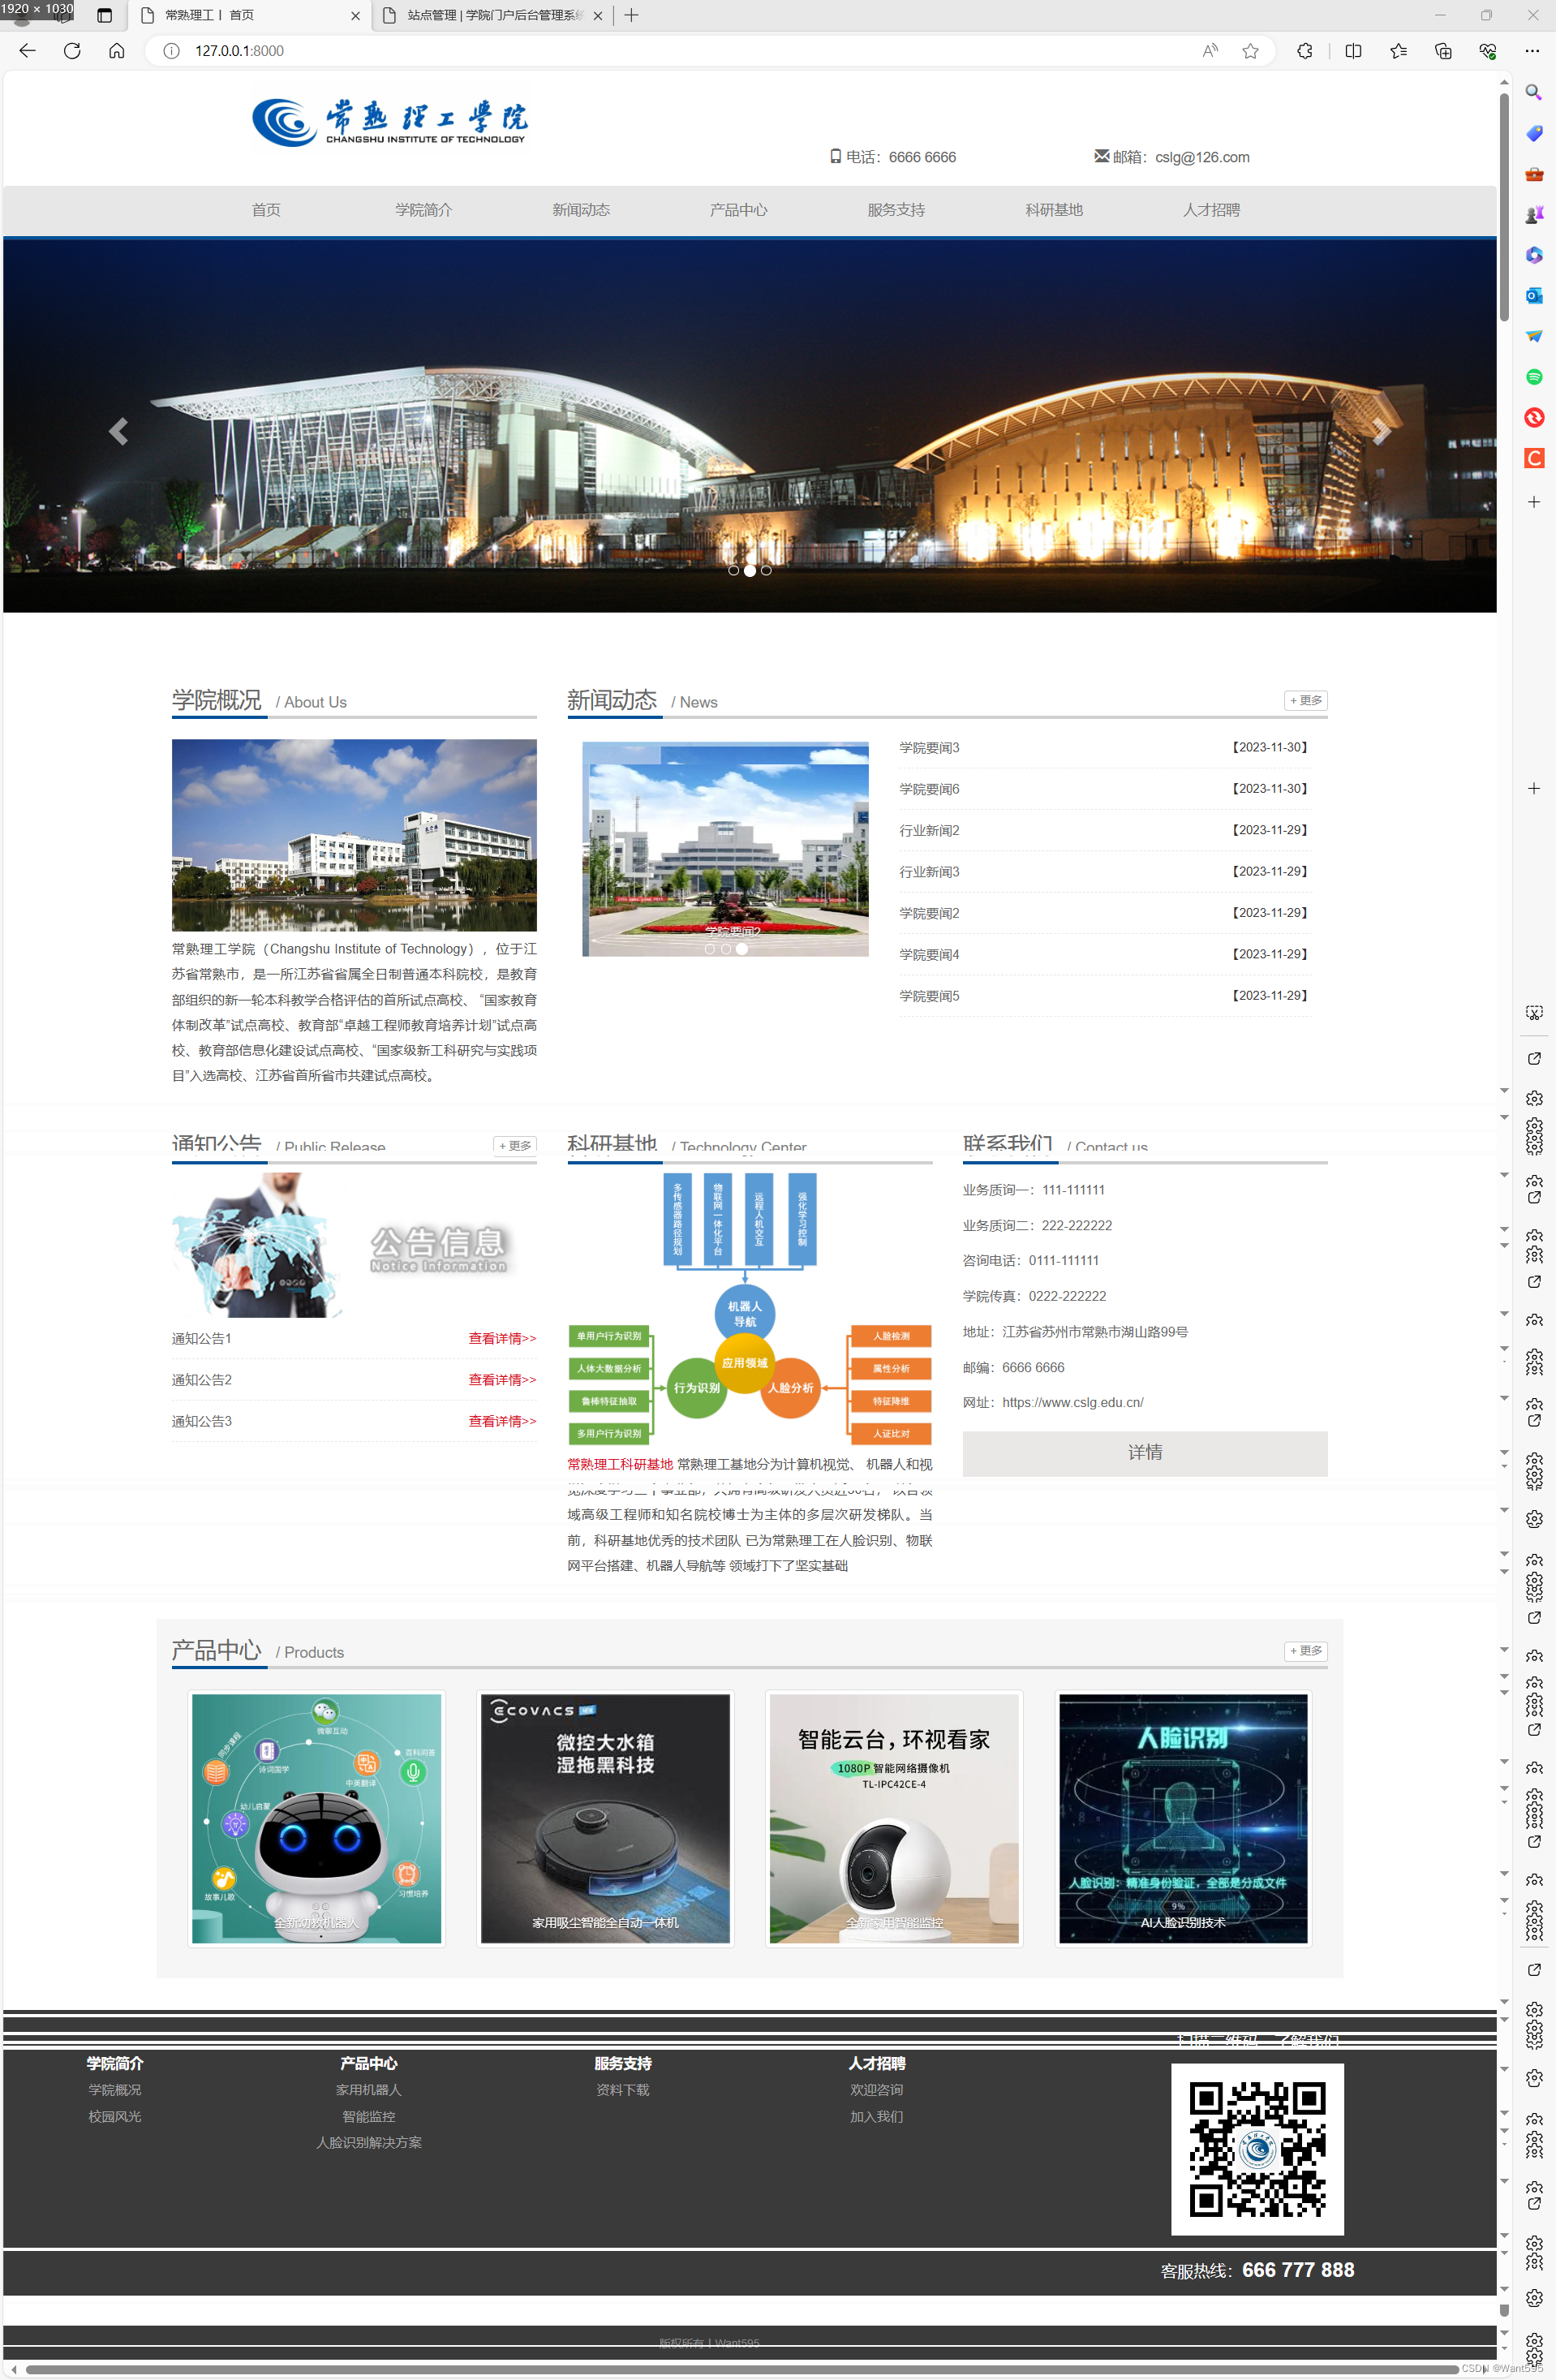This screenshot has height=2380, width=1556.
Task: Open the vacuum robot product thumbnail
Action: tap(605, 1818)
